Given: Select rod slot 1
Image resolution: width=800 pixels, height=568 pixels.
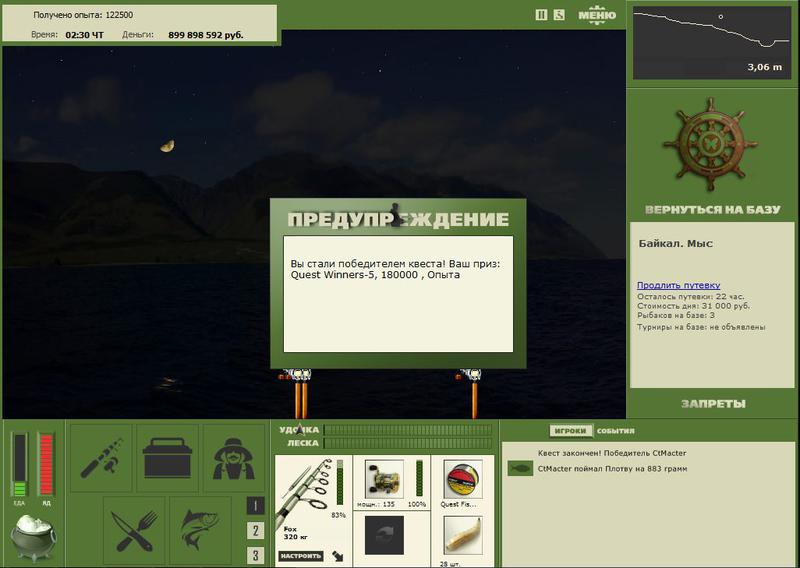Looking at the screenshot, I should pos(256,506).
